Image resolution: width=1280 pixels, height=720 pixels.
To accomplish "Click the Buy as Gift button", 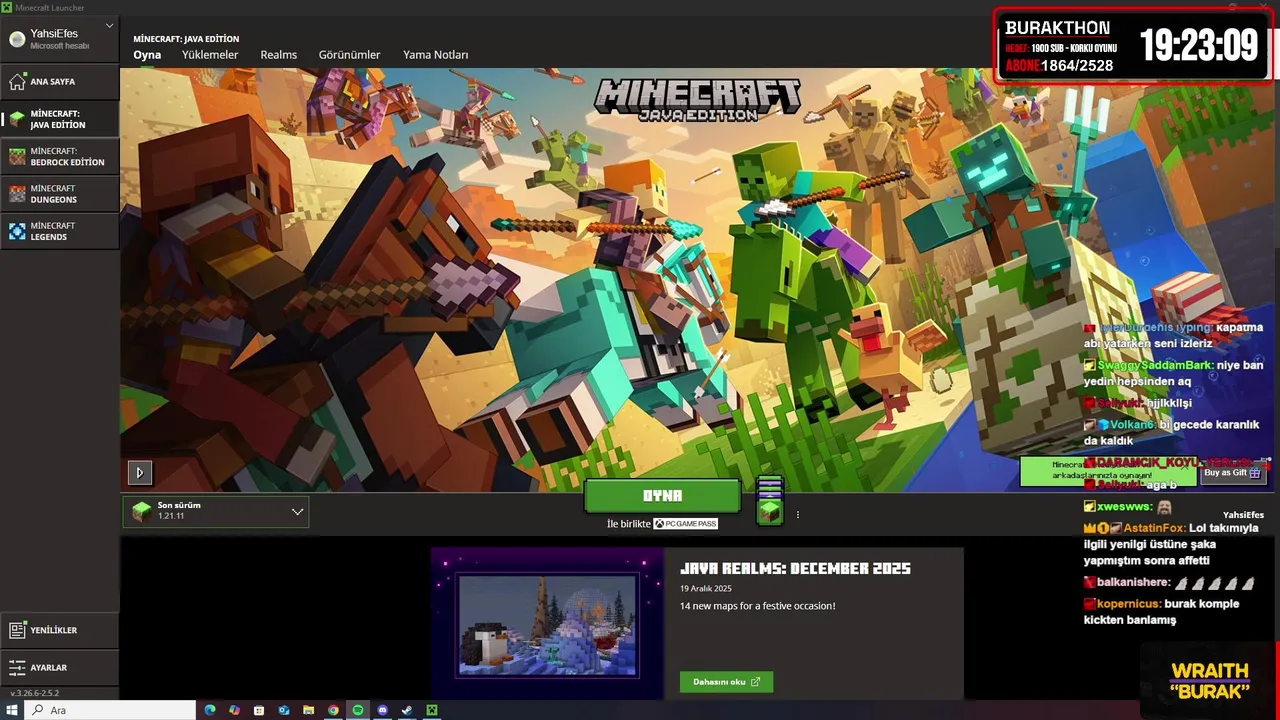I will point(1231,473).
